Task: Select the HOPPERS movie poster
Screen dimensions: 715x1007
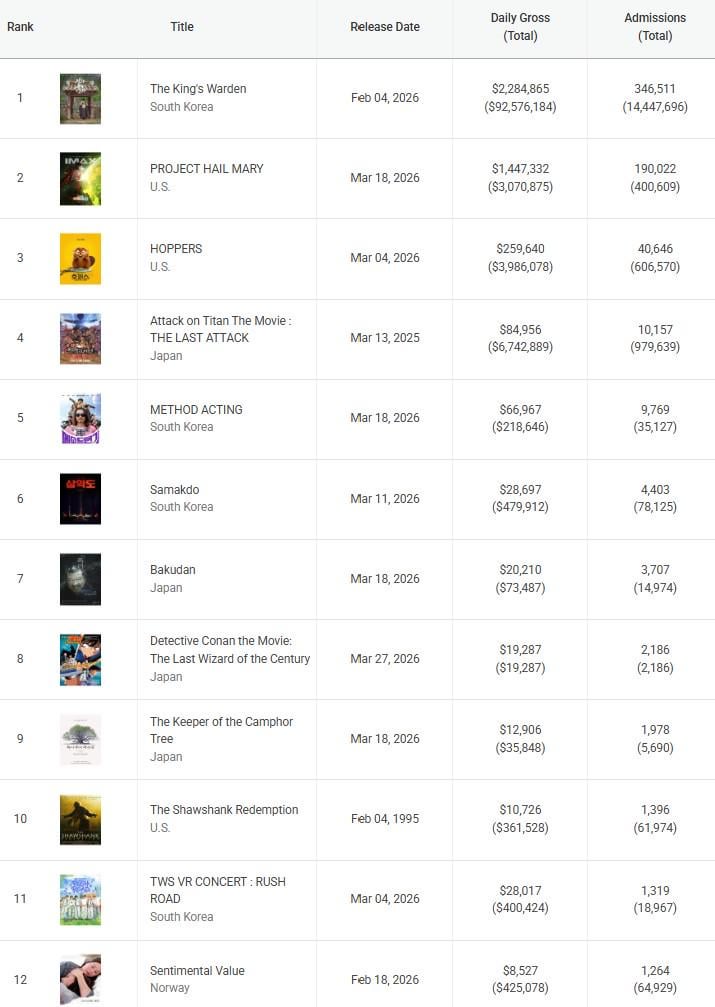Action: coord(80,258)
